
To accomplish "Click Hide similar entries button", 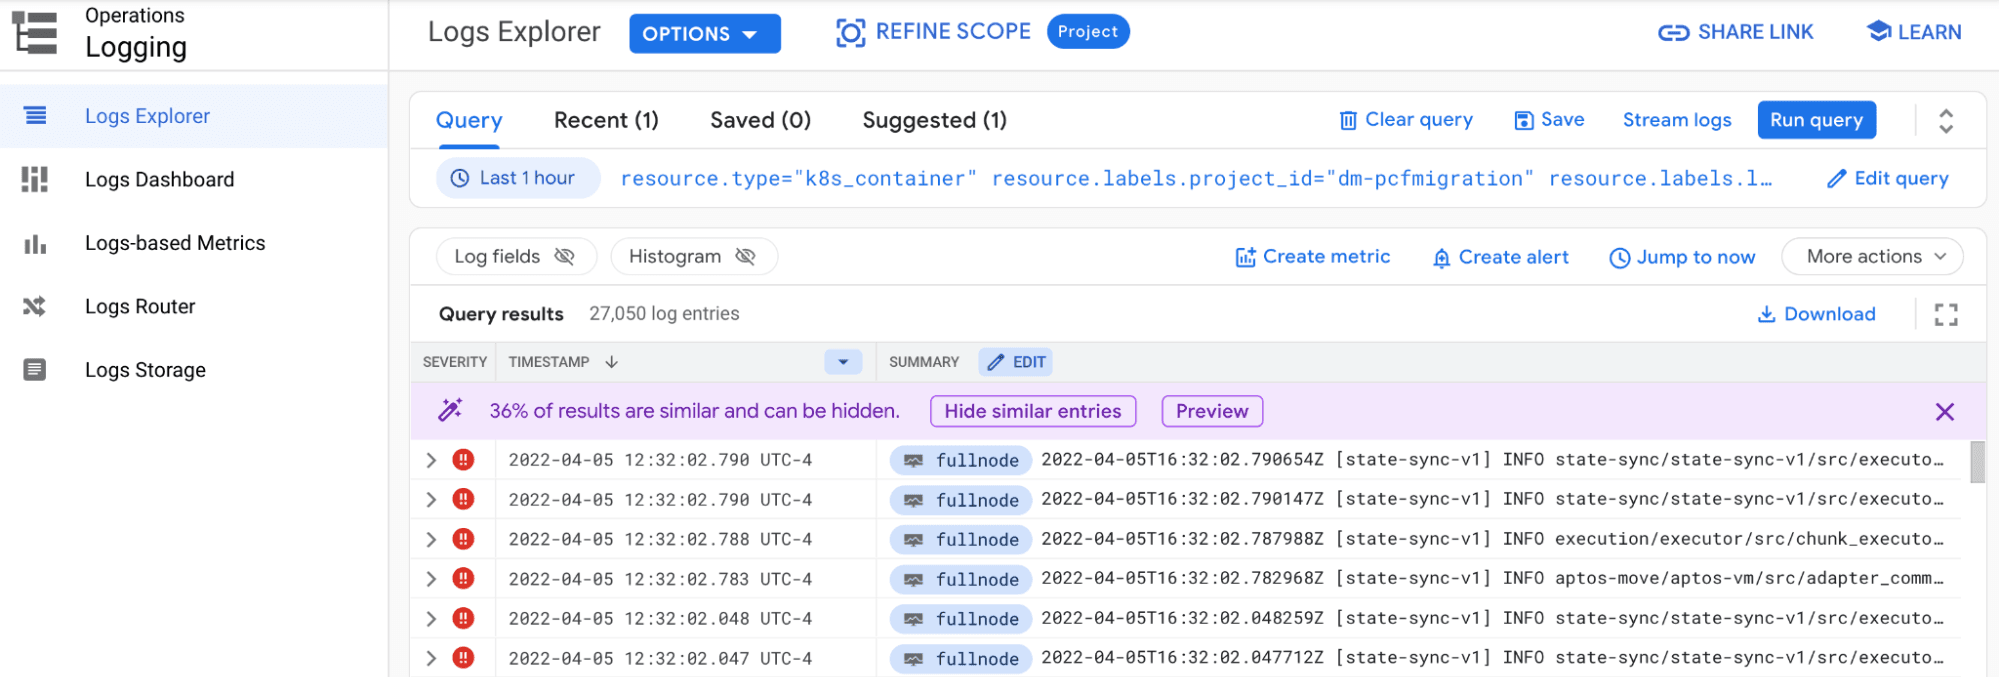I will point(1032,411).
